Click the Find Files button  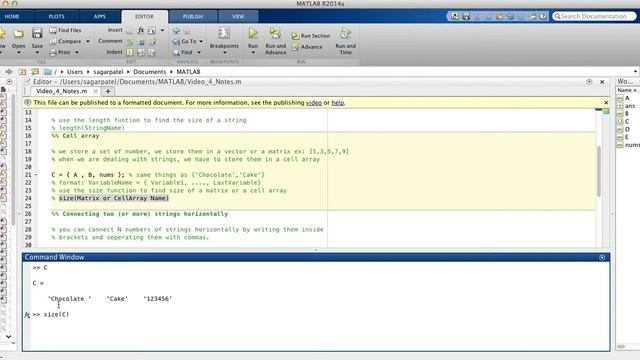click(x=65, y=30)
